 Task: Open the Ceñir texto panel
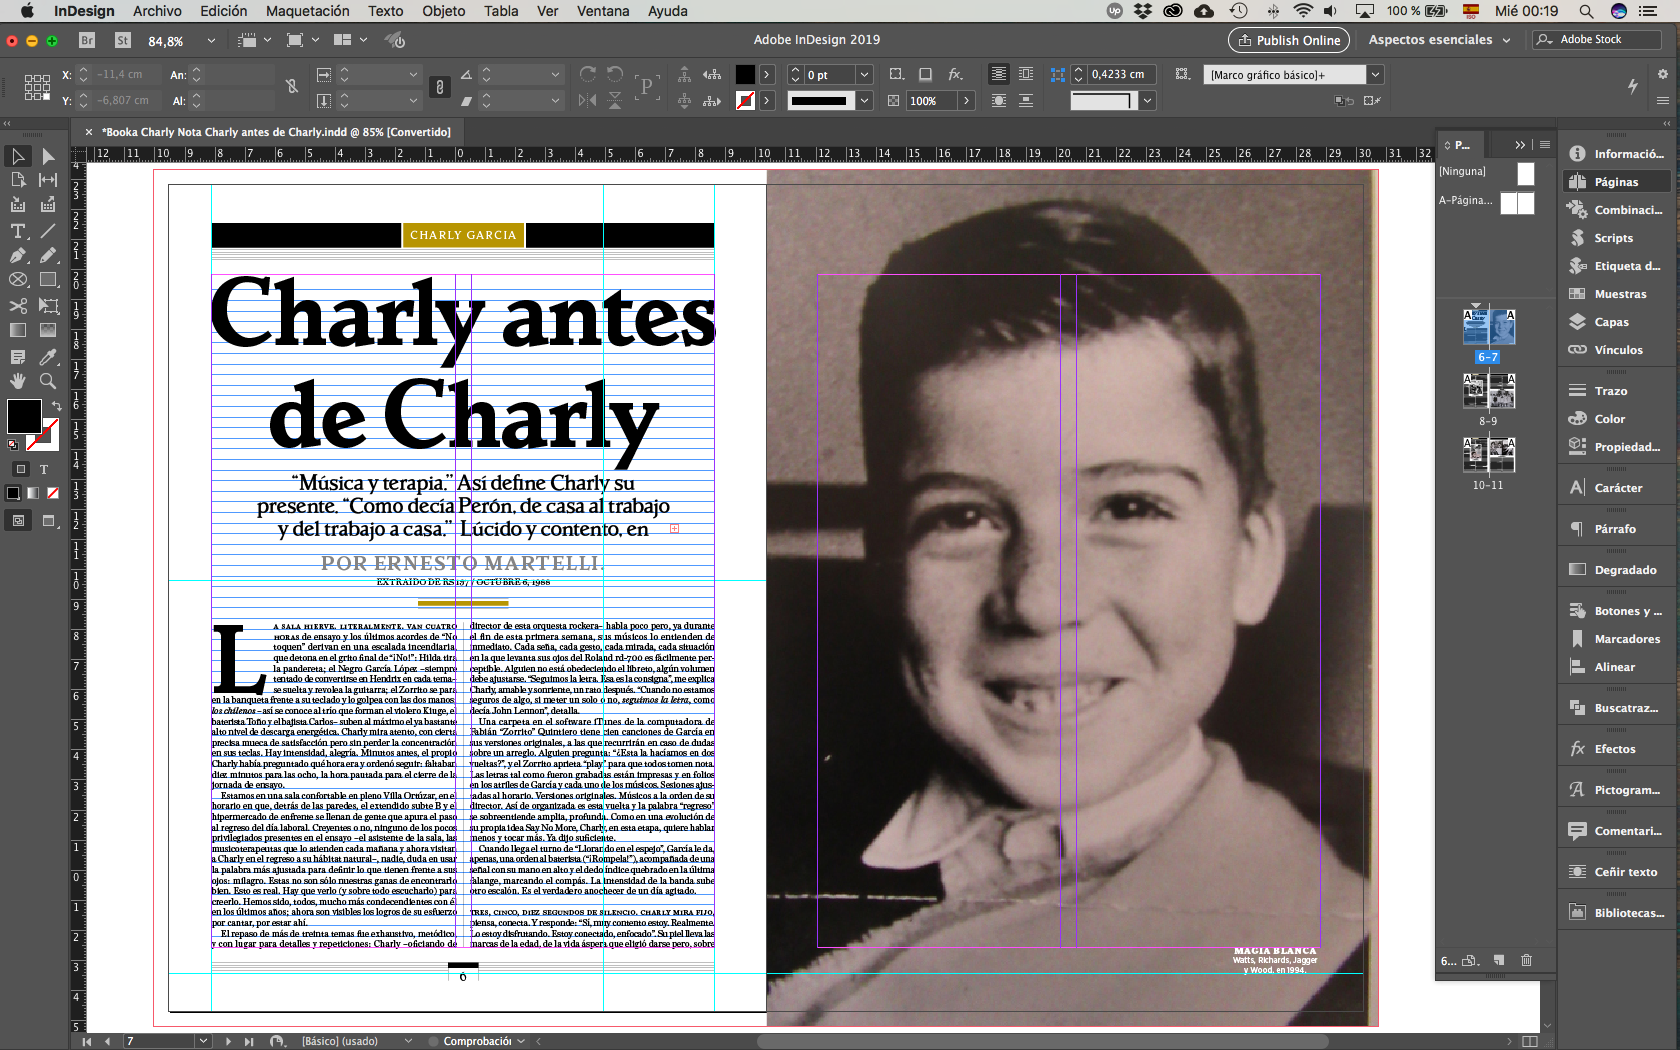click(x=1625, y=872)
